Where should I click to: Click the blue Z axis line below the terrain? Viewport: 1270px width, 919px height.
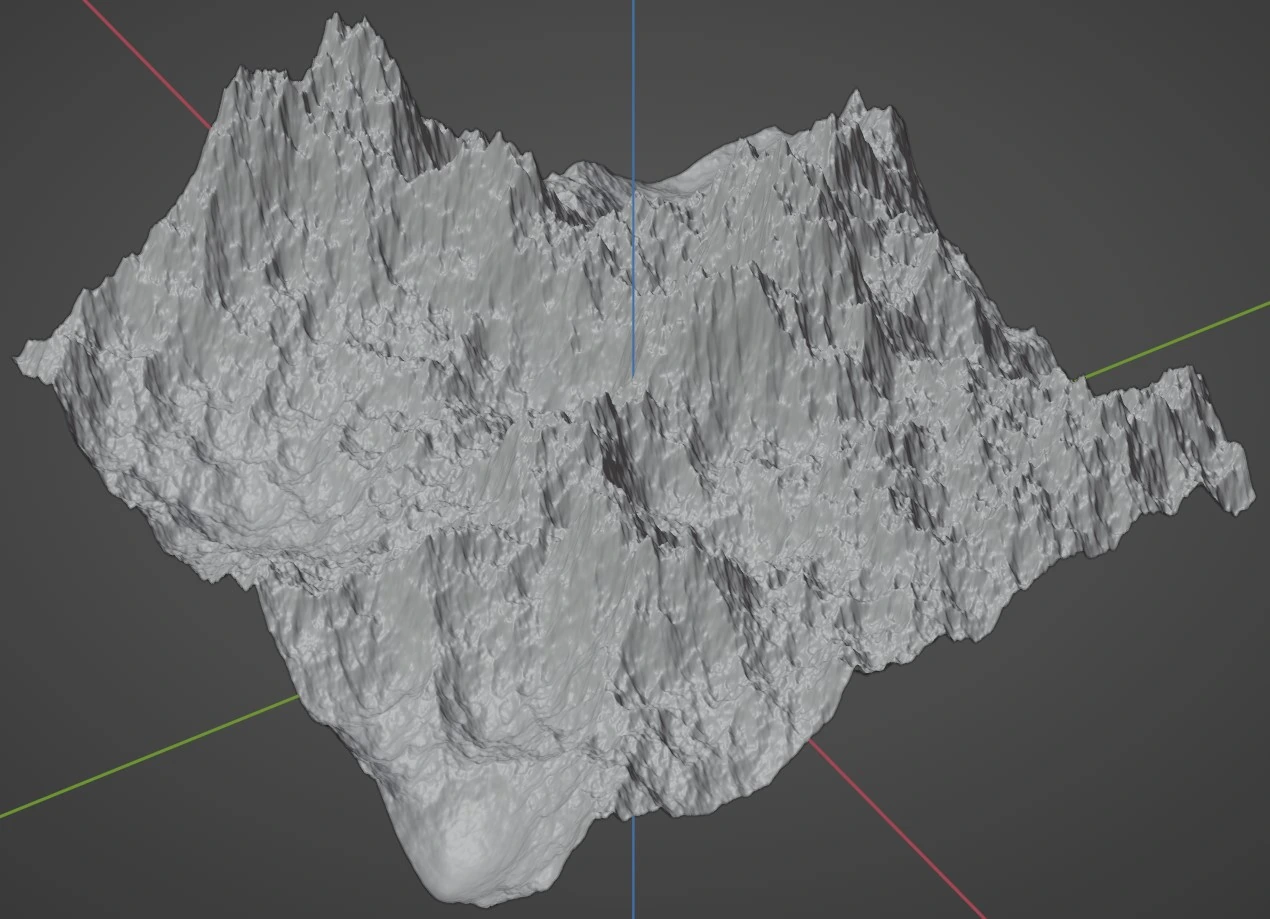point(633,868)
